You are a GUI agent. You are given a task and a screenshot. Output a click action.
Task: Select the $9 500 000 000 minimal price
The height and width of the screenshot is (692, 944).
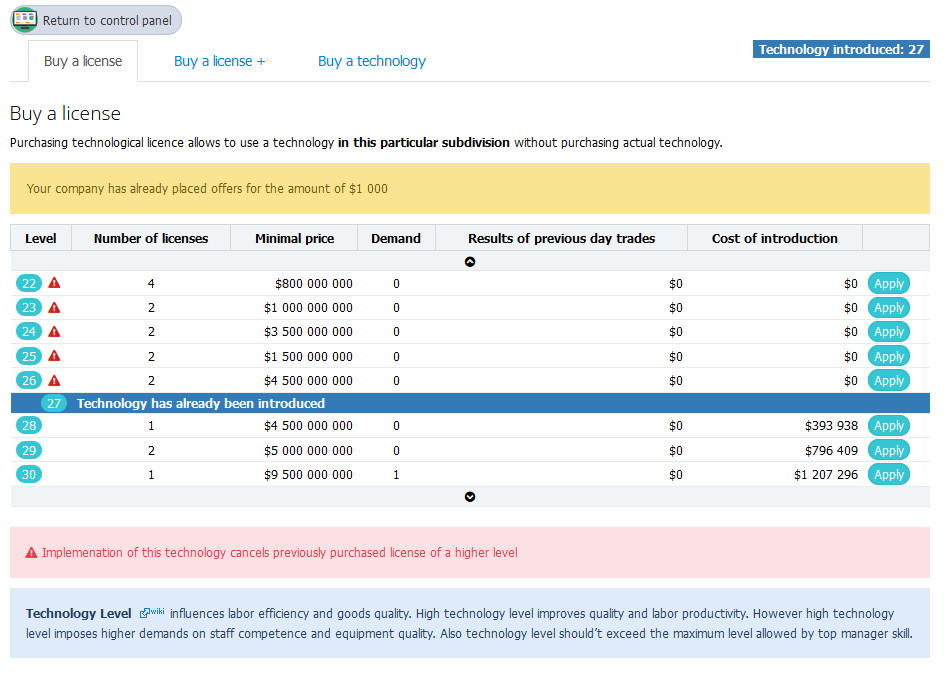click(308, 474)
